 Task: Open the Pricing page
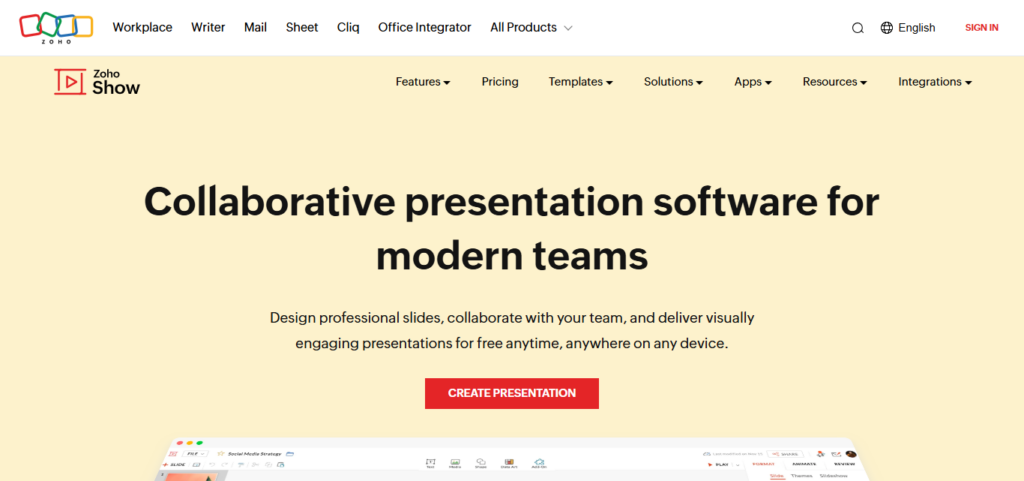500,82
